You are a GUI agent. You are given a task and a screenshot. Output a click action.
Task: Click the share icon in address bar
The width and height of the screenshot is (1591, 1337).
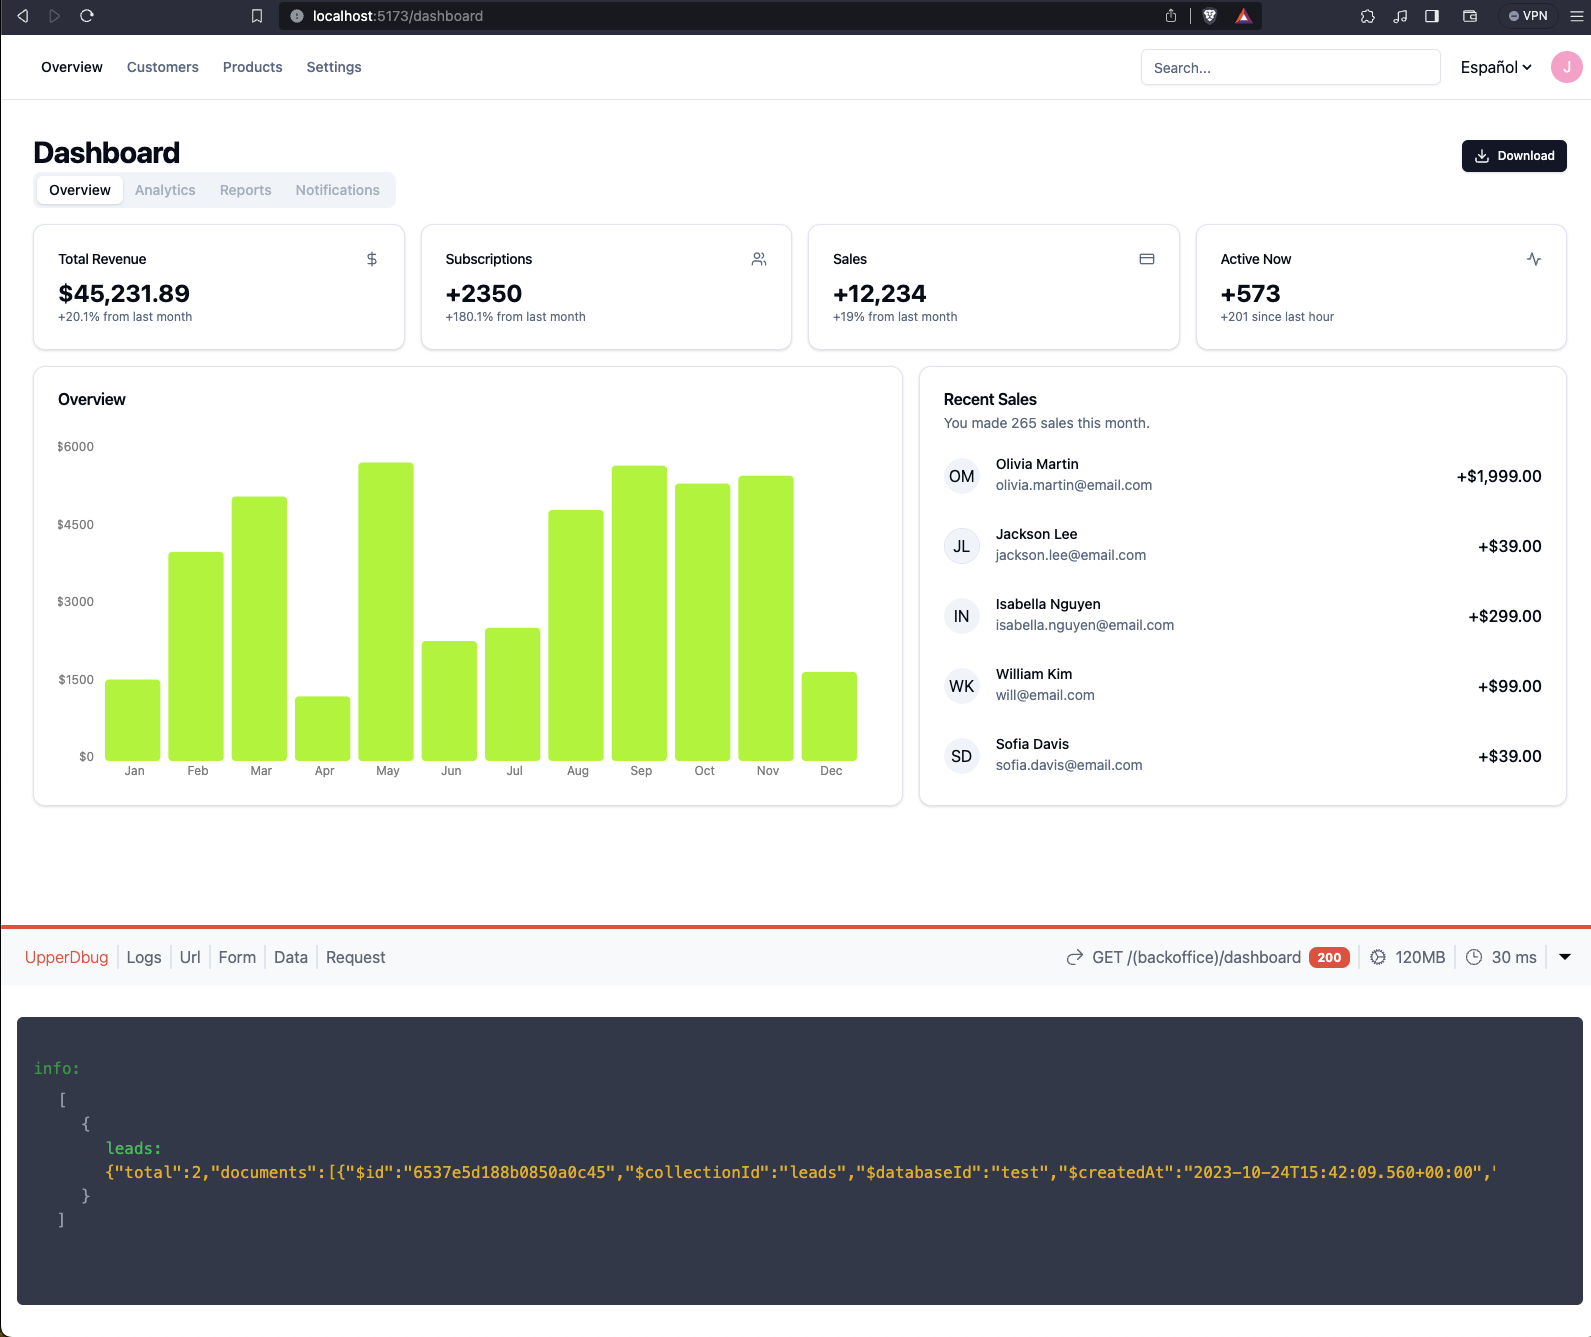click(1171, 16)
